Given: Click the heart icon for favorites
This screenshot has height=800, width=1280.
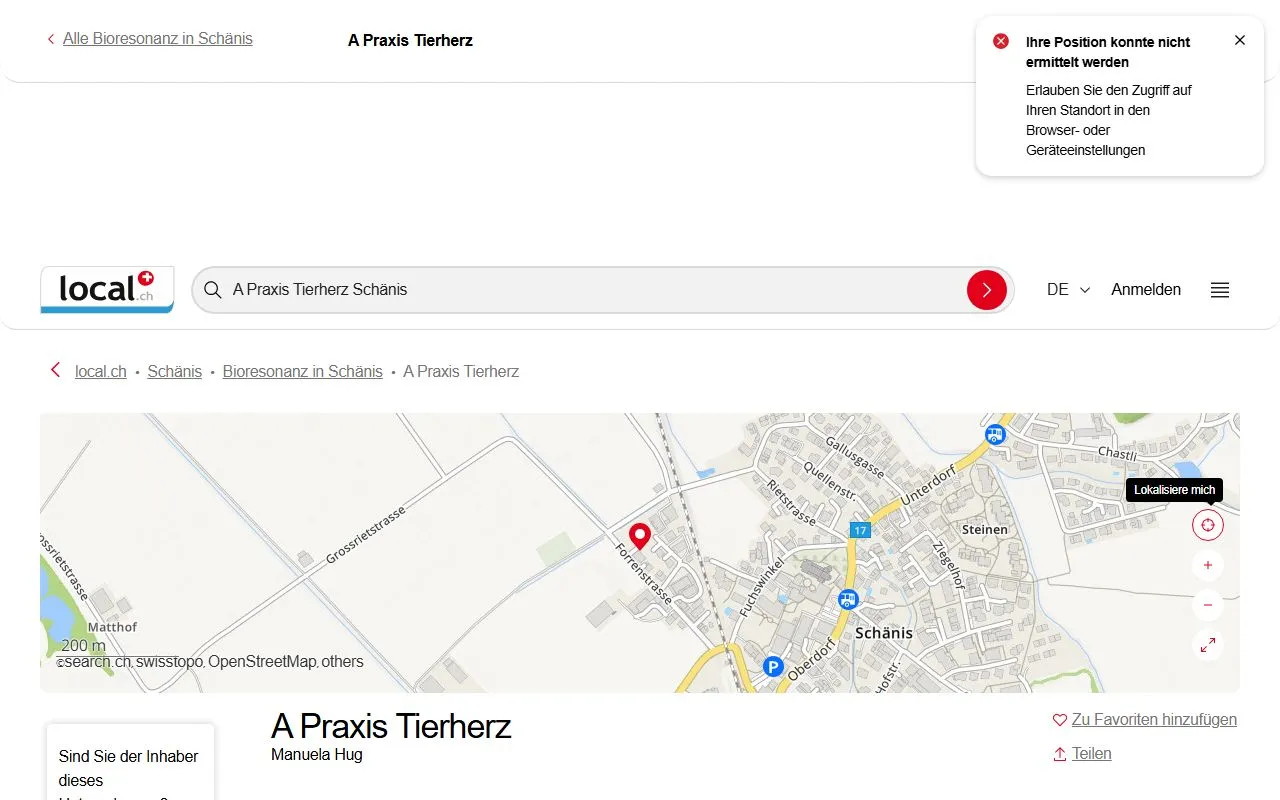Looking at the screenshot, I should (x=1059, y=719).
